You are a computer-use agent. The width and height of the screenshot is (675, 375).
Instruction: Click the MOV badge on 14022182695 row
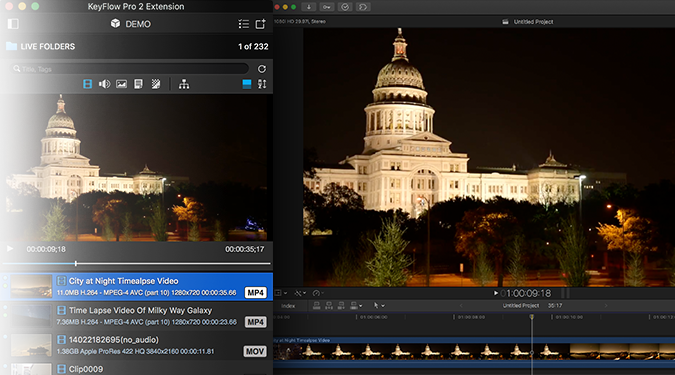255,351
